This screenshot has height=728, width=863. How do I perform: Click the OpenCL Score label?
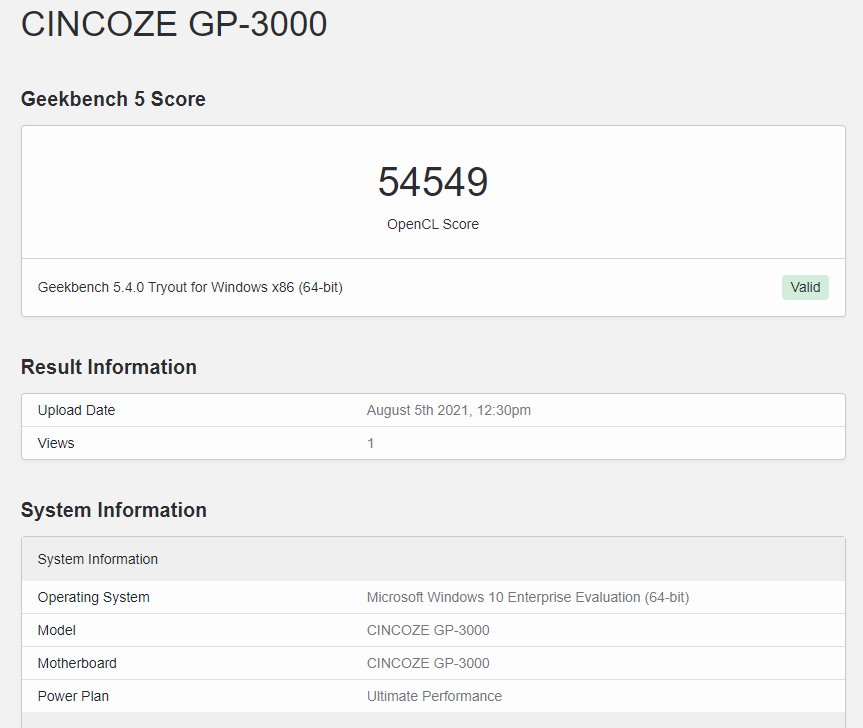[433, 225]
